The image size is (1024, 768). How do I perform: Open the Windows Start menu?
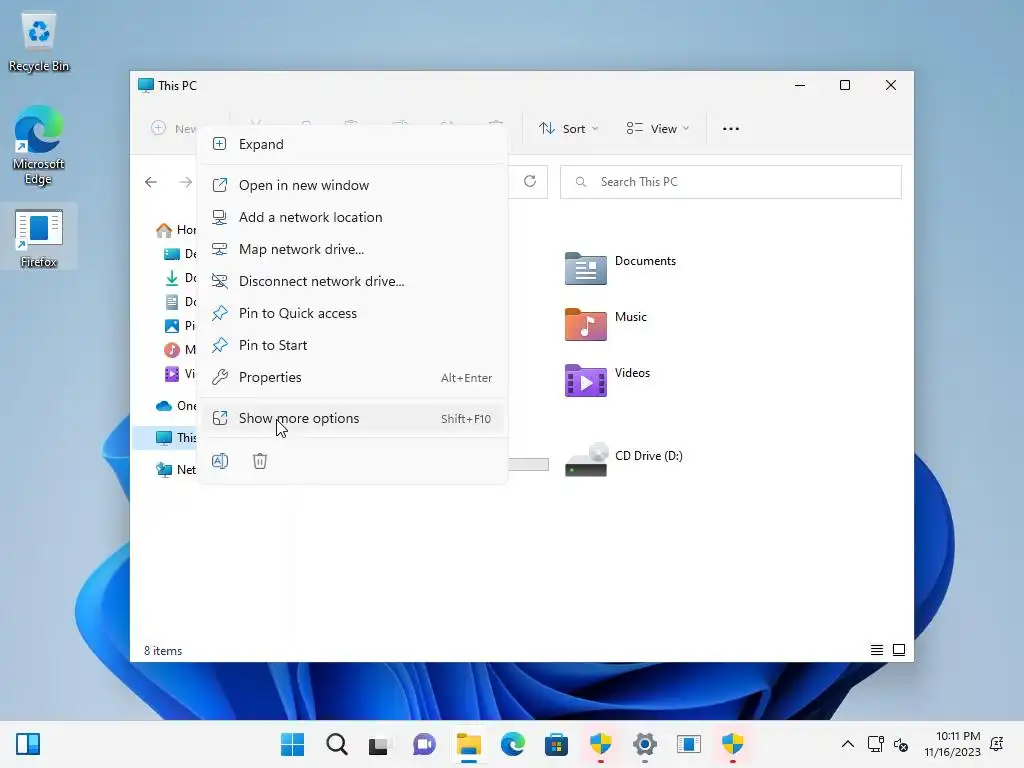(x=292, y=744)
